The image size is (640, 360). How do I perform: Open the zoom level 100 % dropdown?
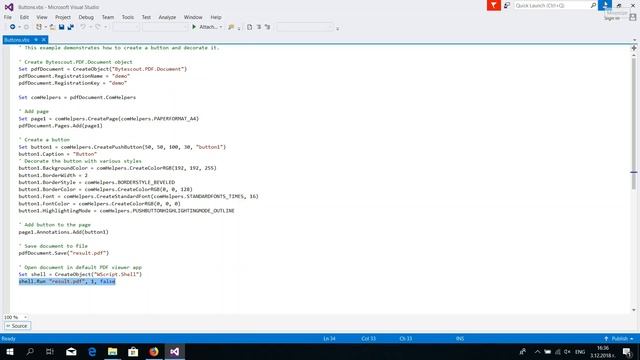pyautogui.click(x=25, y=317)
